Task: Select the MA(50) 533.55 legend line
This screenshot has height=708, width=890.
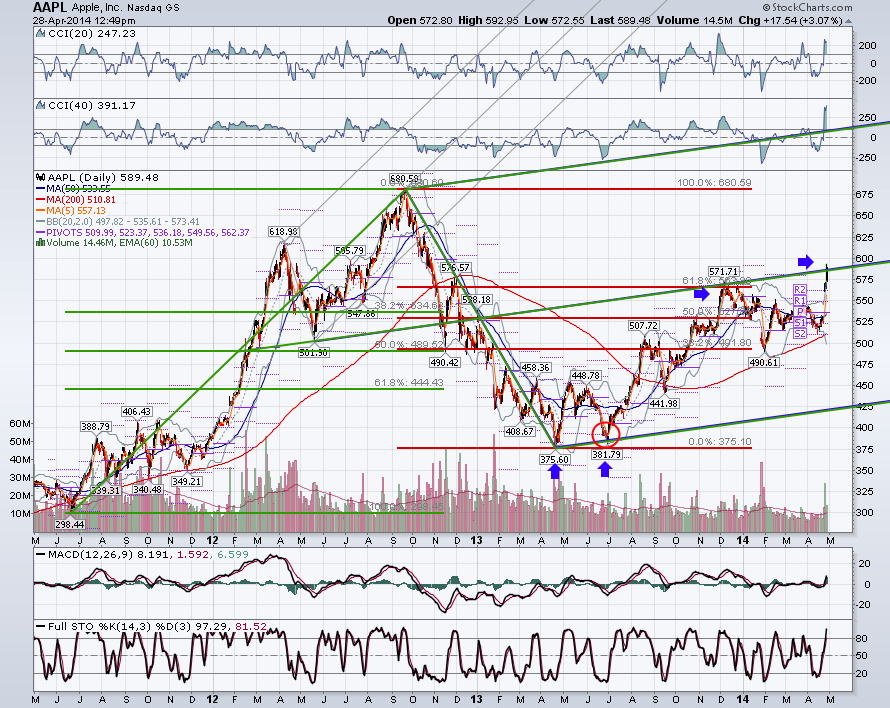Action: click(x=73, y=188)
